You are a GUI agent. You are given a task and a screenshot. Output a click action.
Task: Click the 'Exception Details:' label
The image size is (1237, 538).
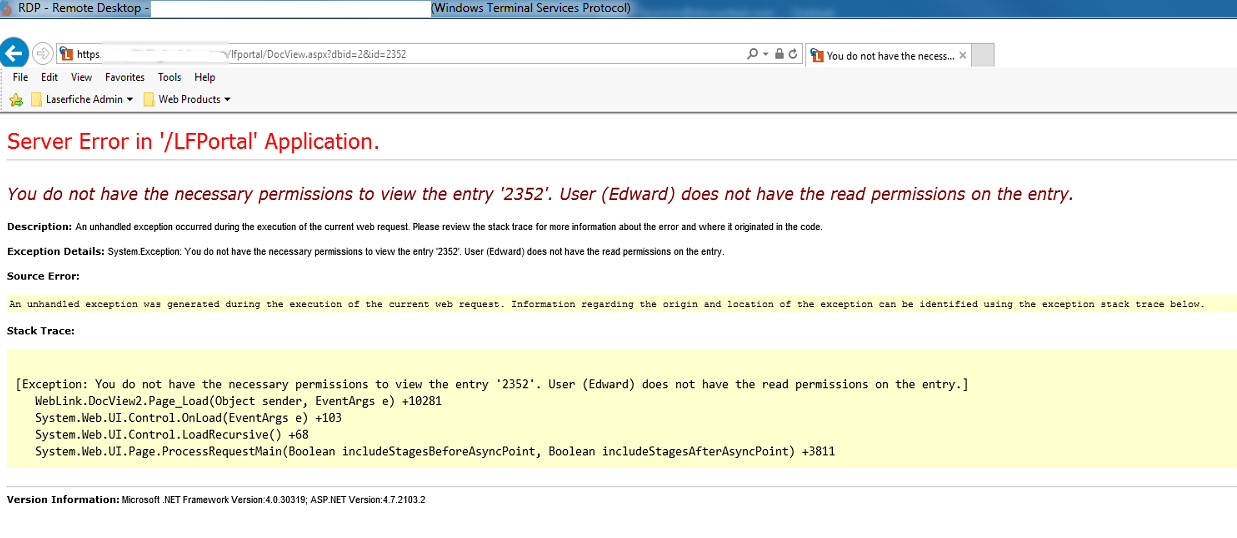[x=55, y=251]
